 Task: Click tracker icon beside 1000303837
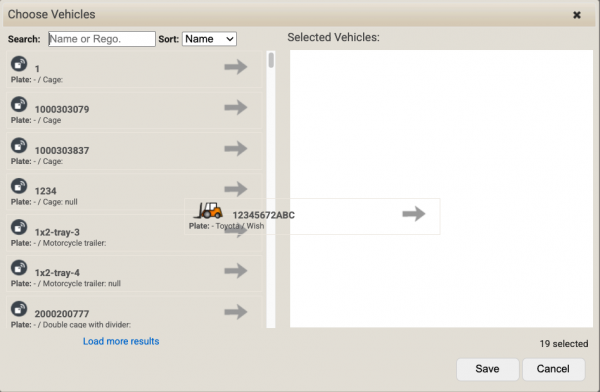tap(19, 145)
